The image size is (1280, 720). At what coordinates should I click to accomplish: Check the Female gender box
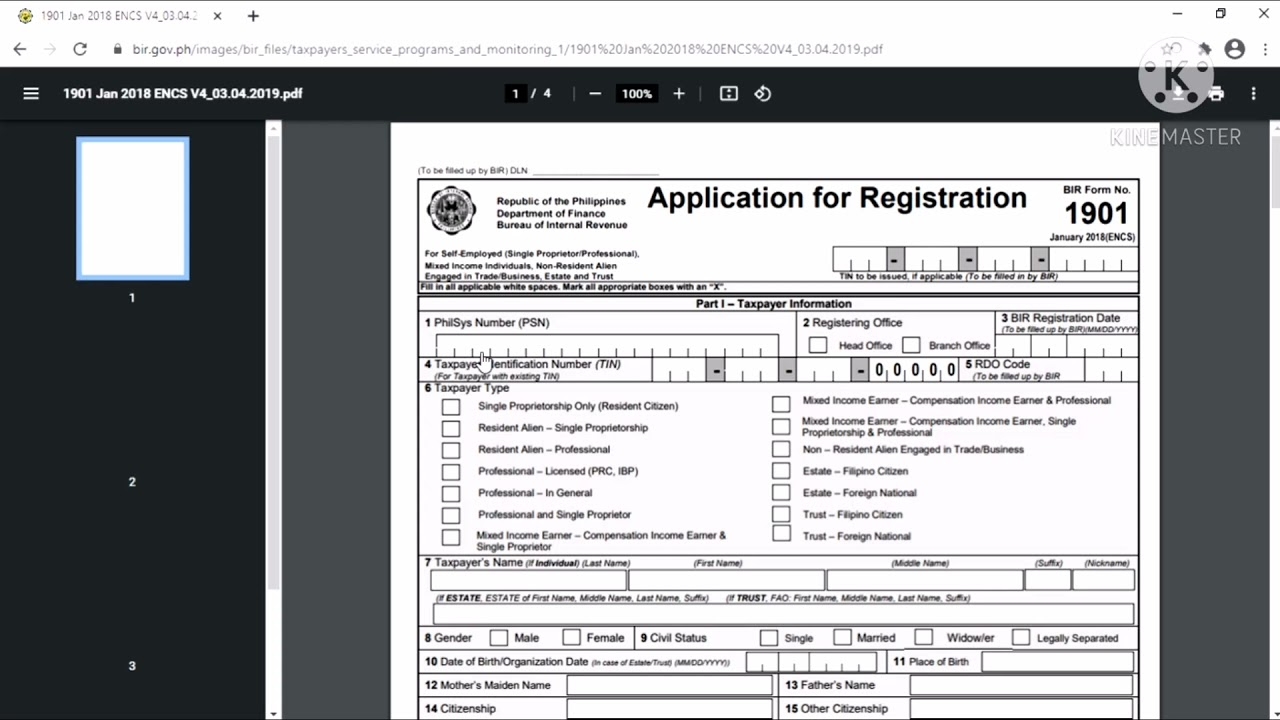(571, 638)
